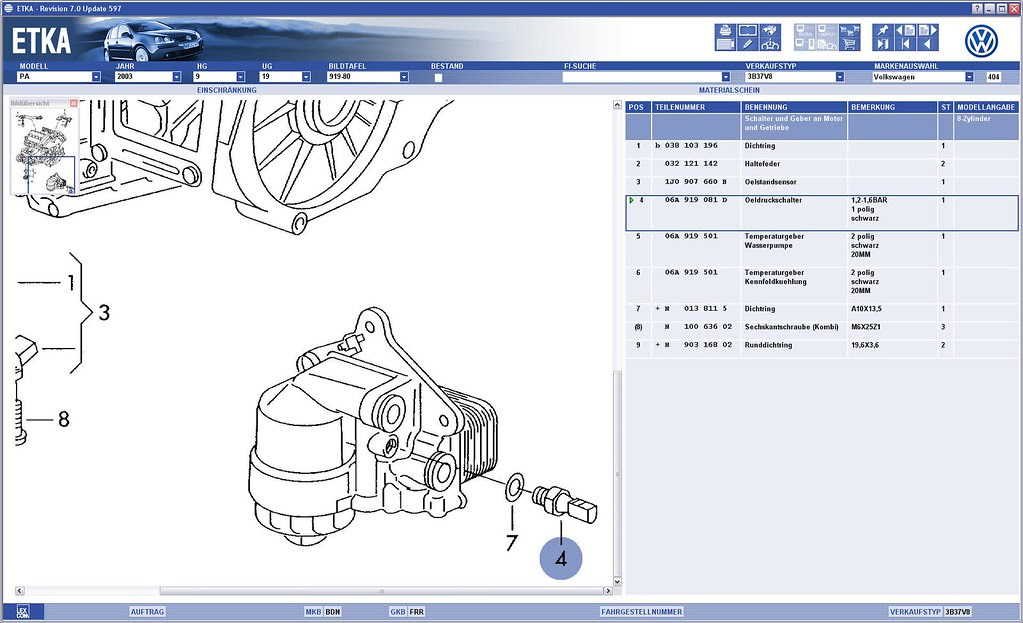Viewport: 1023px width, 623px height.
Task: Expand the HG dropdown
Action: click(x=240, y=77)
